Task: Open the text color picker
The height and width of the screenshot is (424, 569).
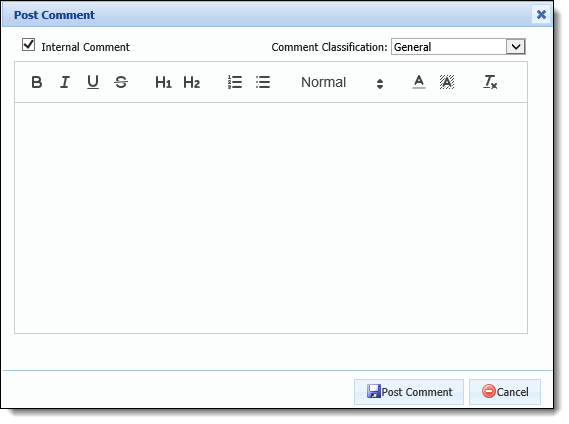Action: pyautogui.click(x=419, y=82)
